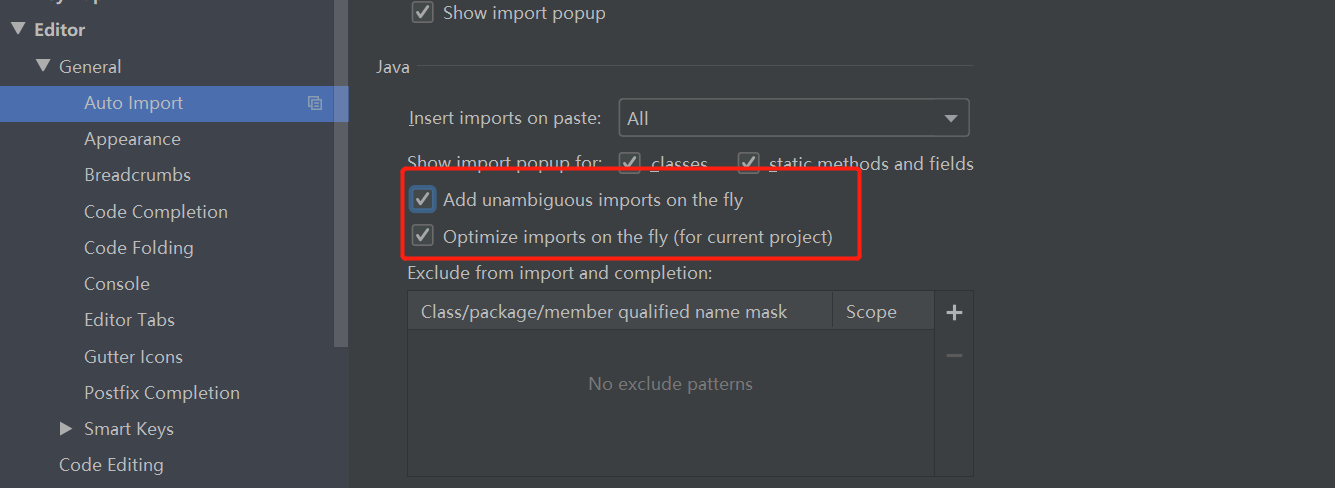Disable Optimize imports on the fly
The height and width of the screenshot is (488, 1335).
point(423,237)
